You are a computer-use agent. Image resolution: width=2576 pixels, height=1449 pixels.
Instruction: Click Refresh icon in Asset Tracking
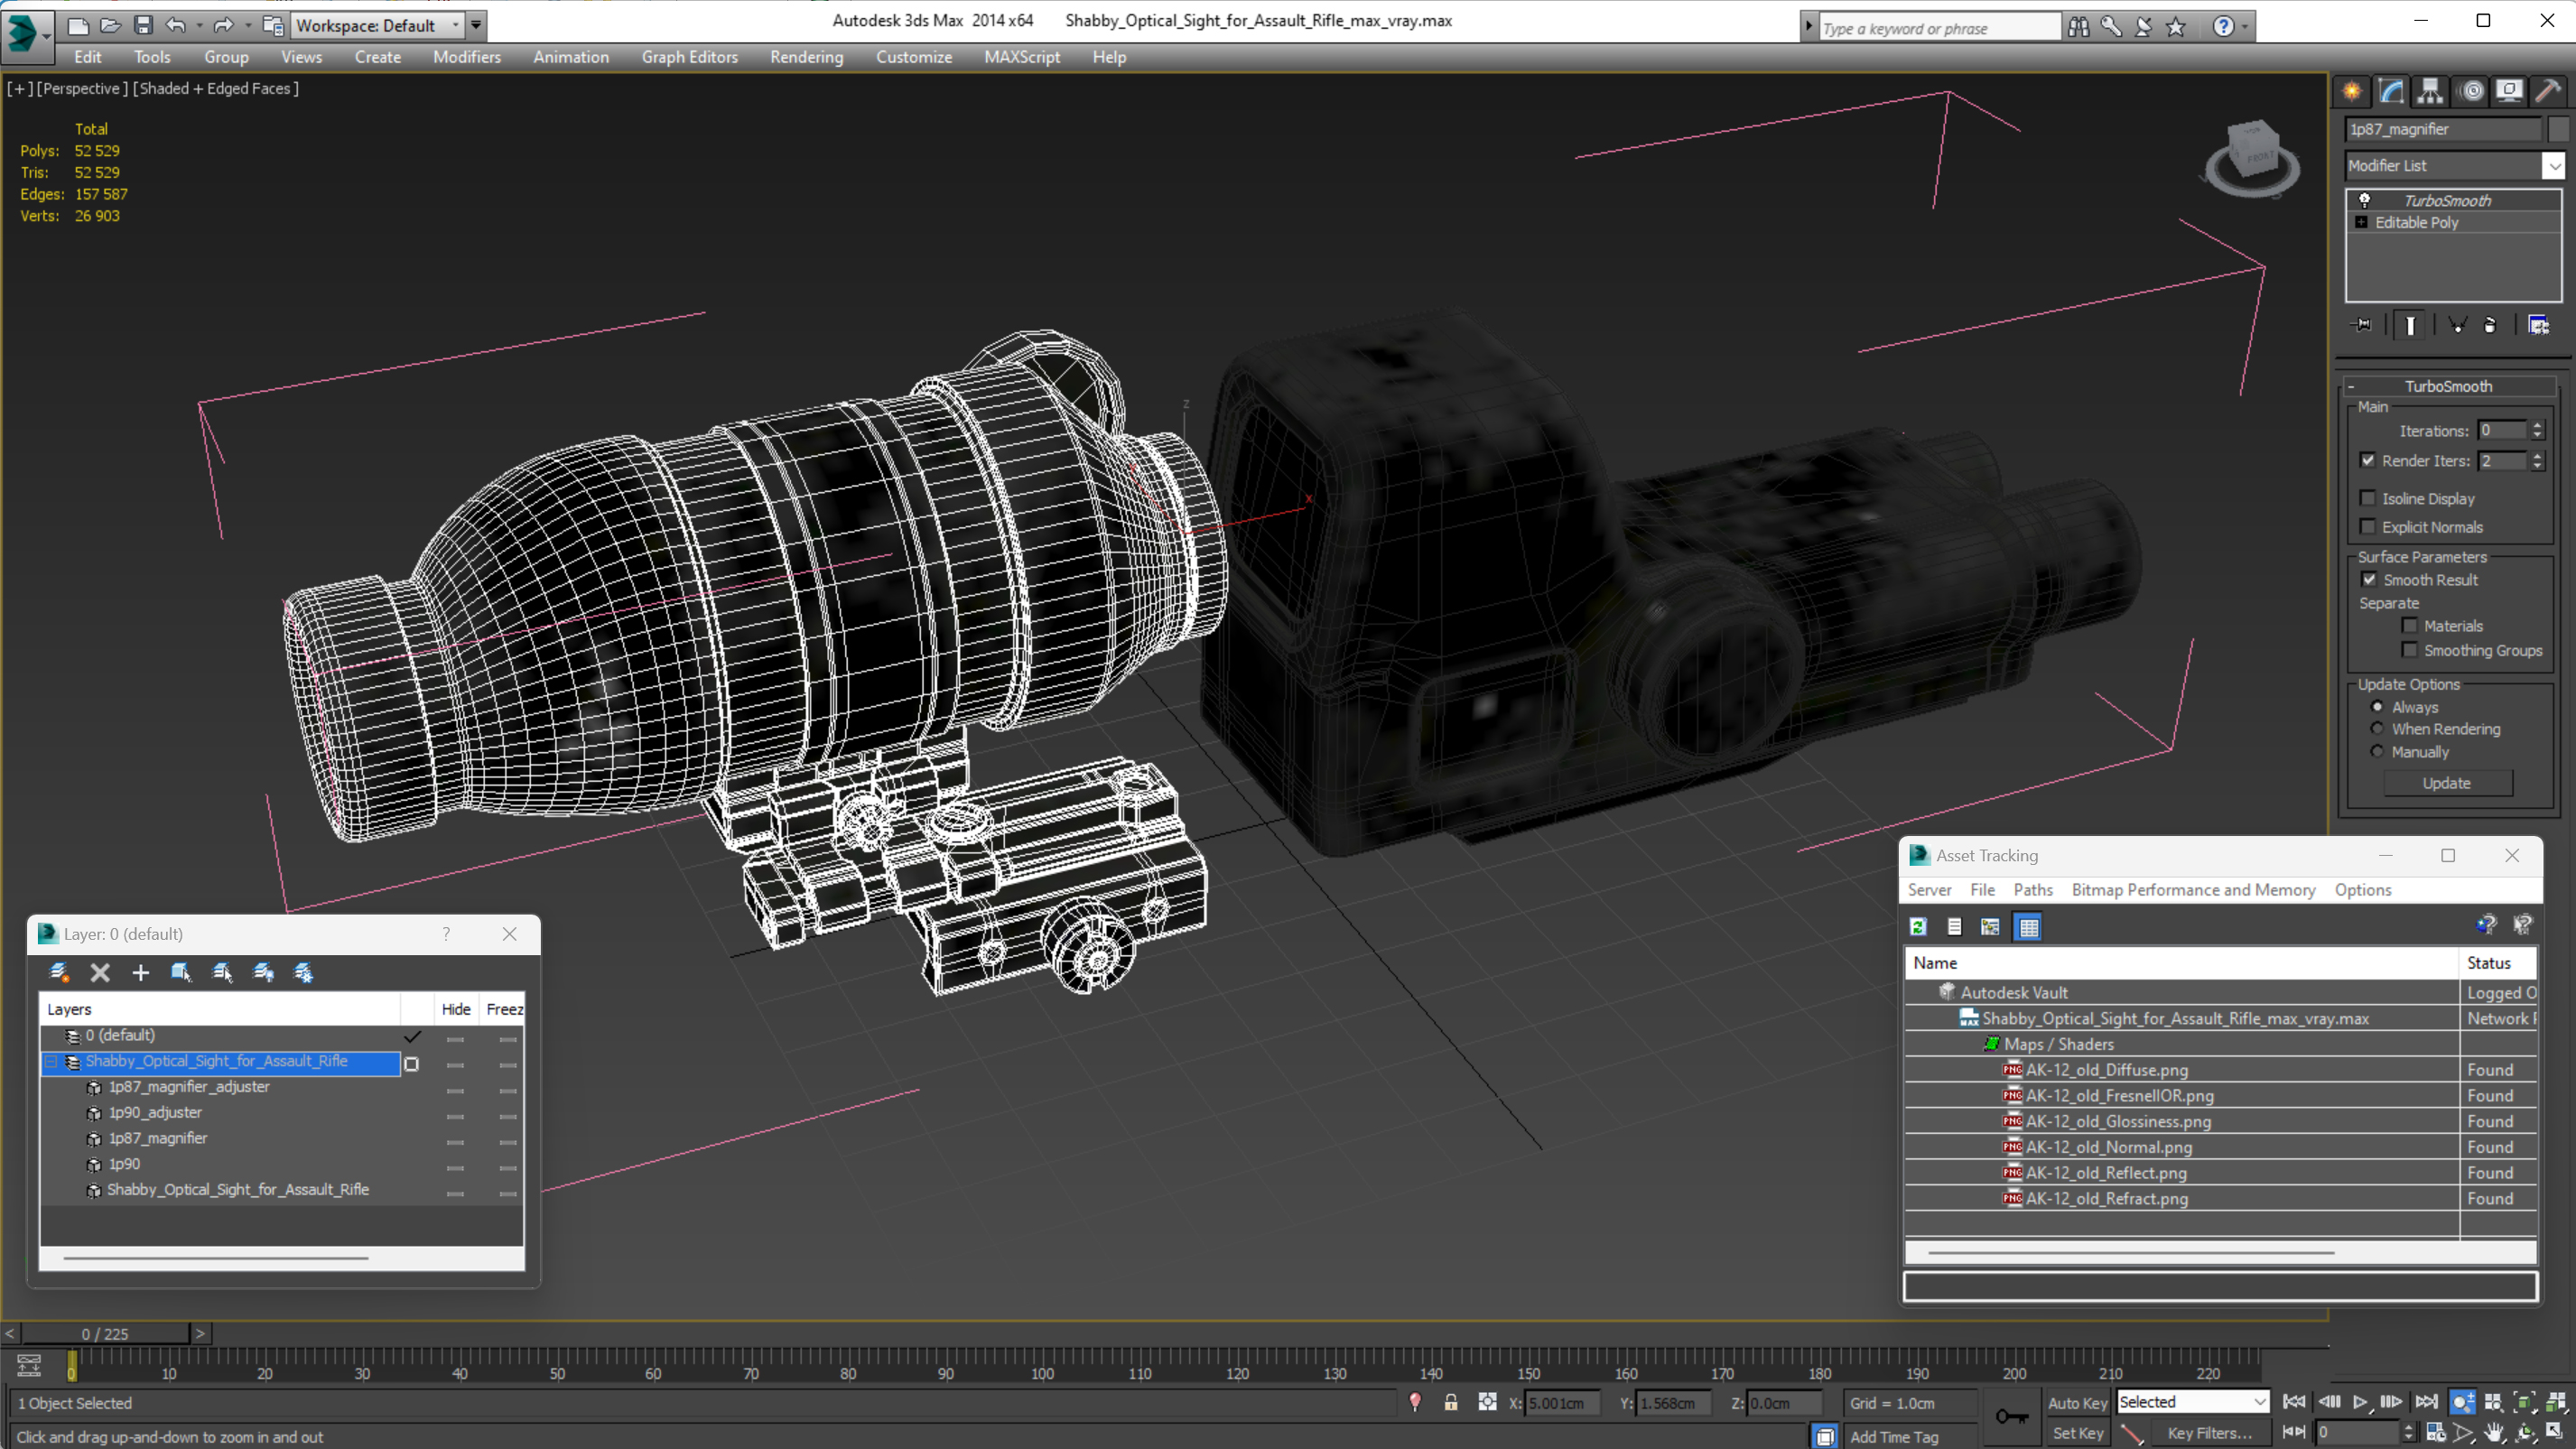click(1918, 927)
